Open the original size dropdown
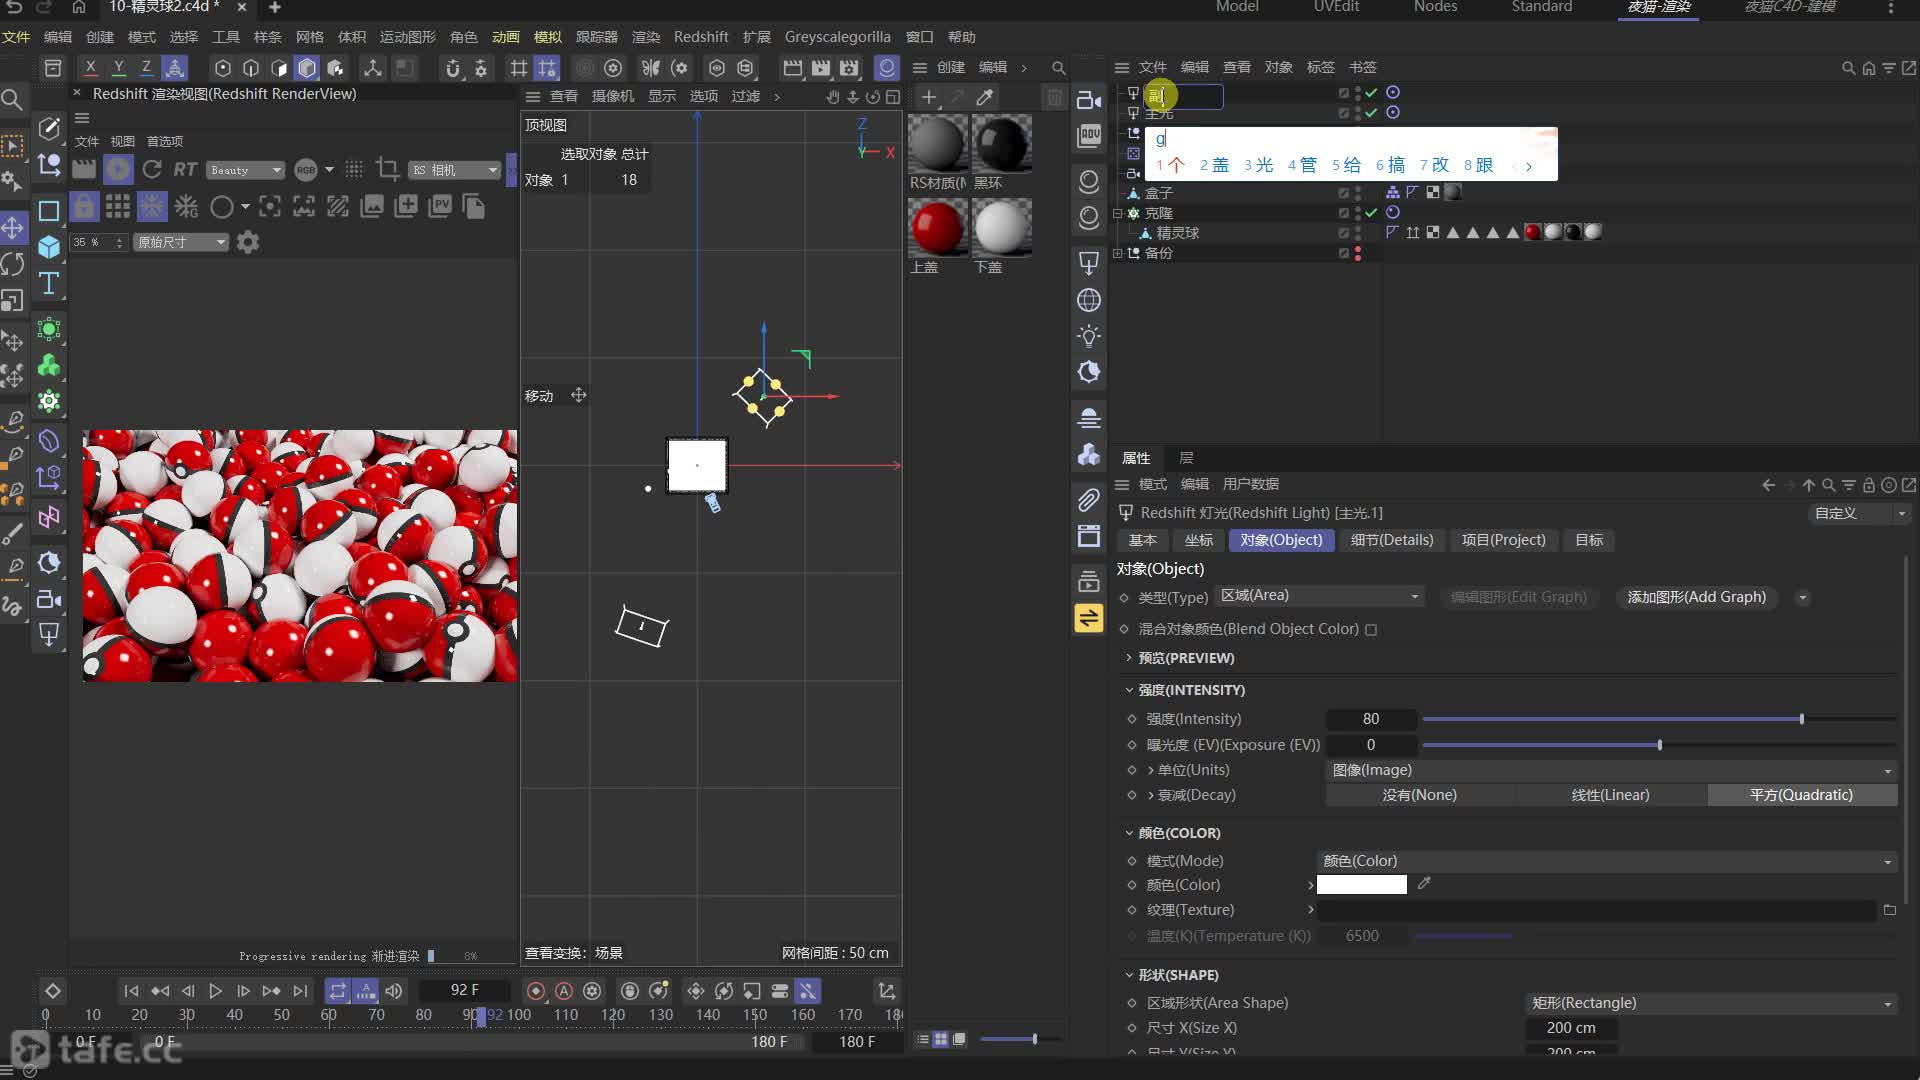 pos(182,242)
